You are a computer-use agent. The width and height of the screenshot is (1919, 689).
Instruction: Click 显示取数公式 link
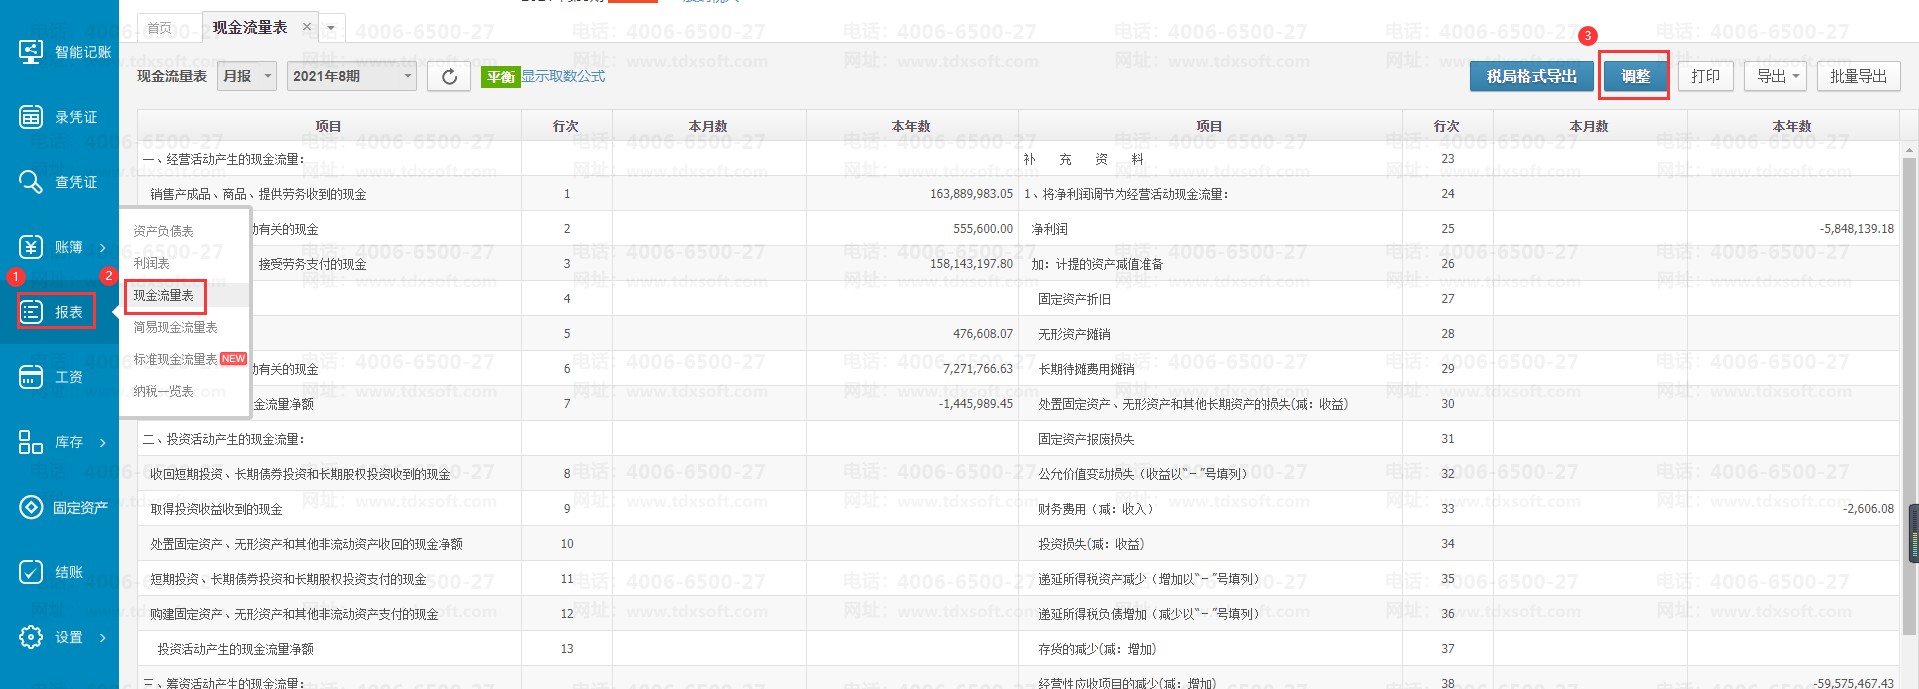563,76
